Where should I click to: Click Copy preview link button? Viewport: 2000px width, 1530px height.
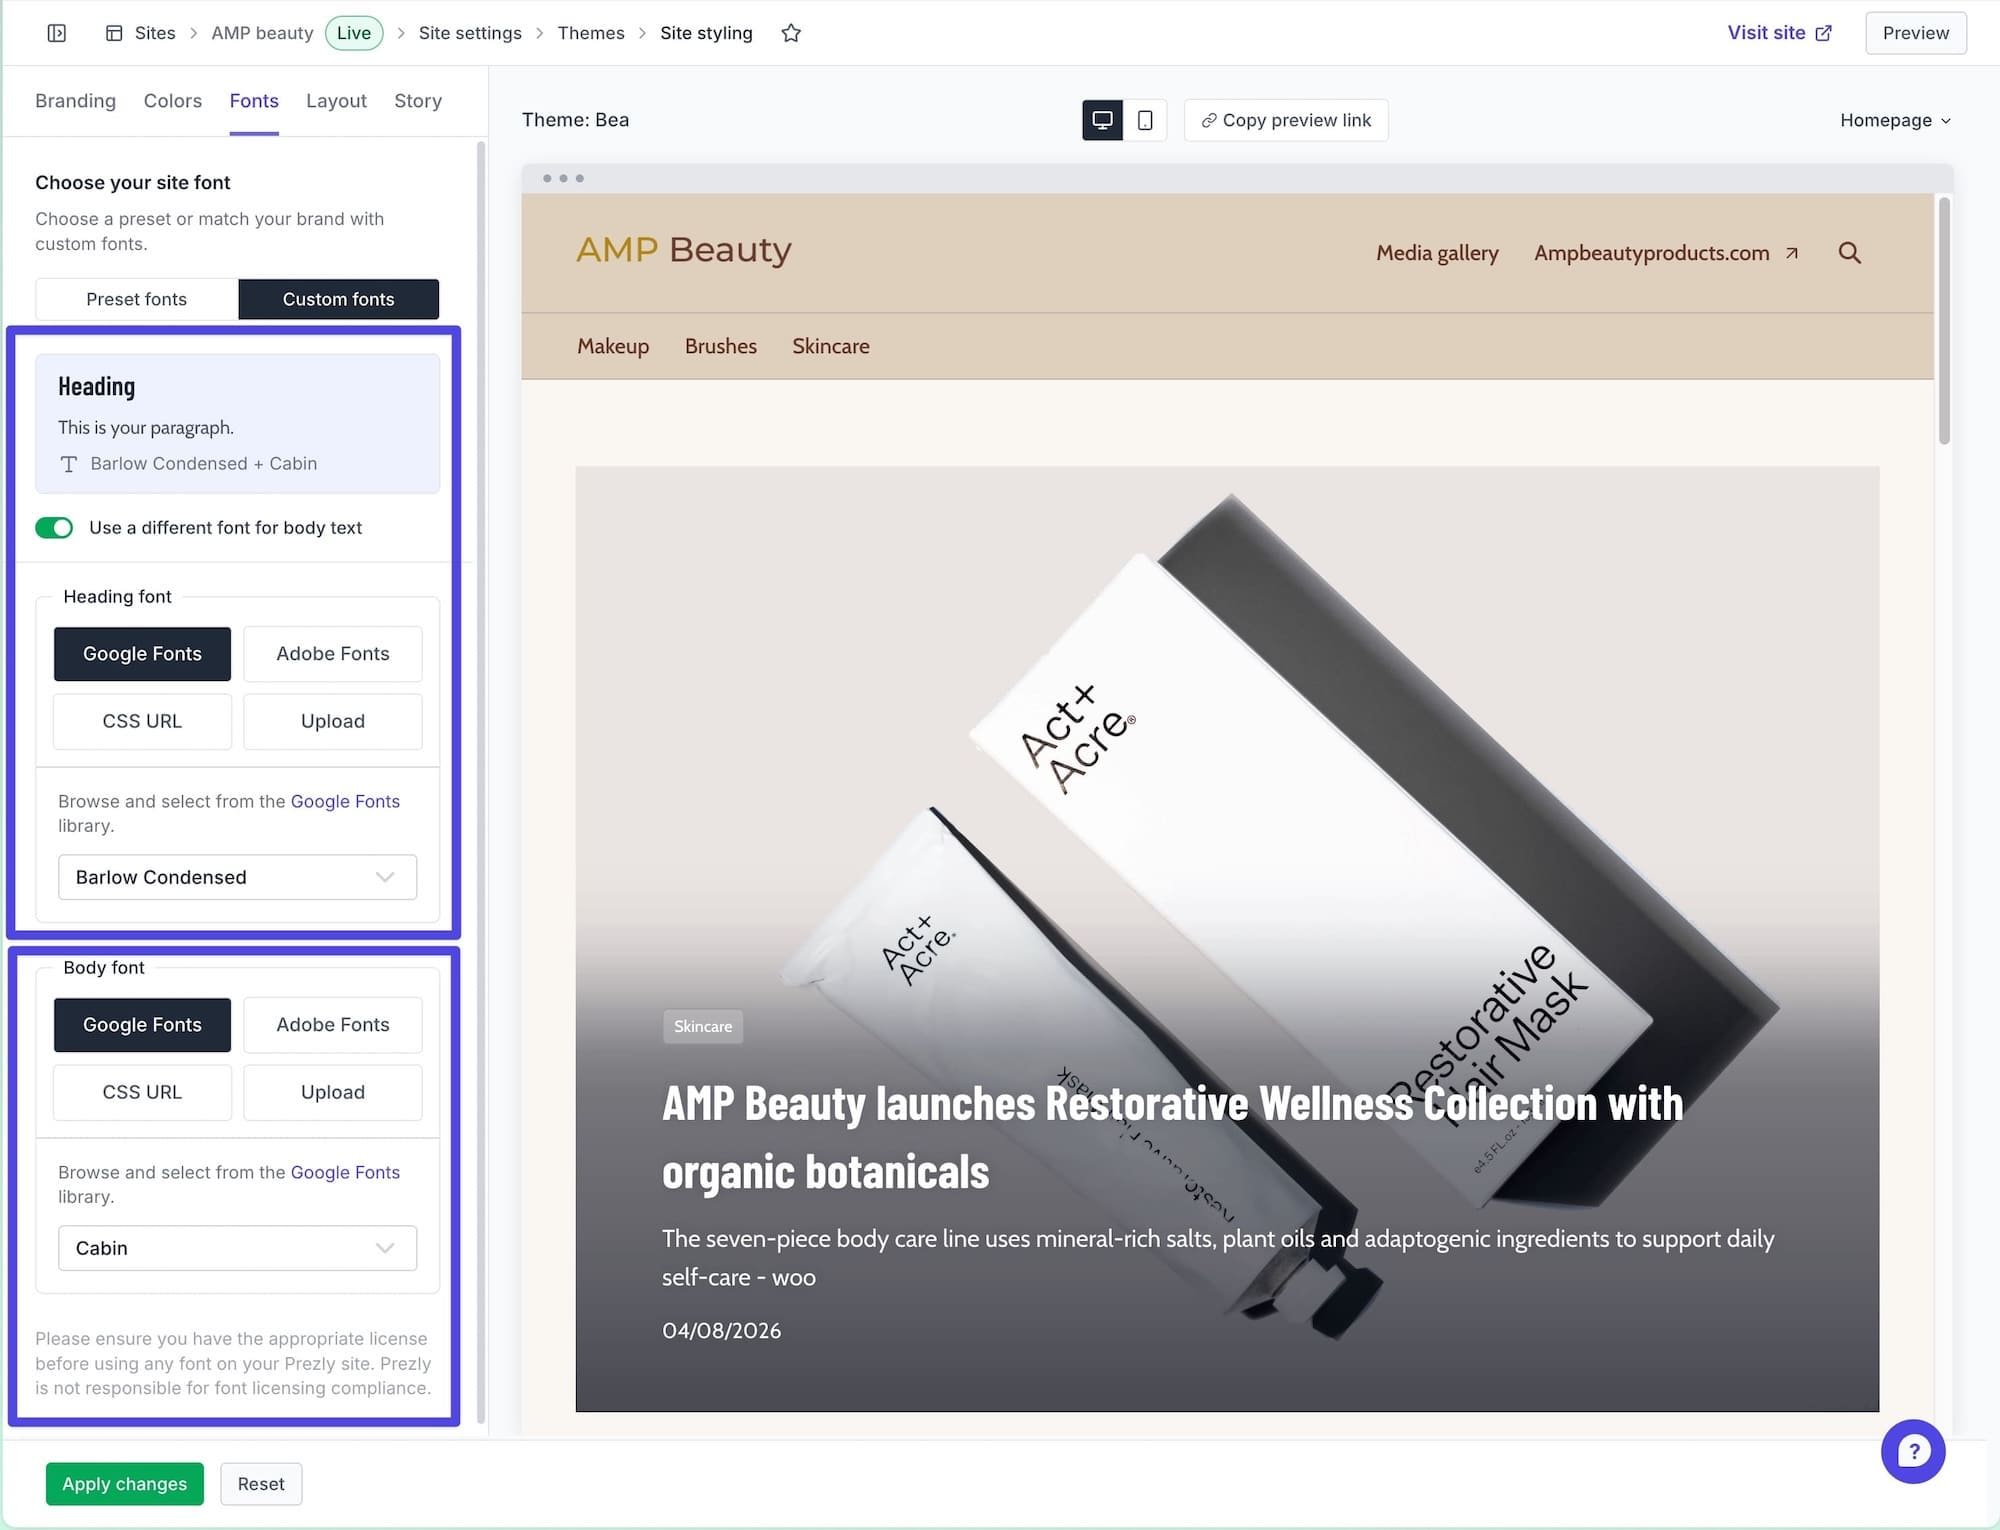(1286, 120)
